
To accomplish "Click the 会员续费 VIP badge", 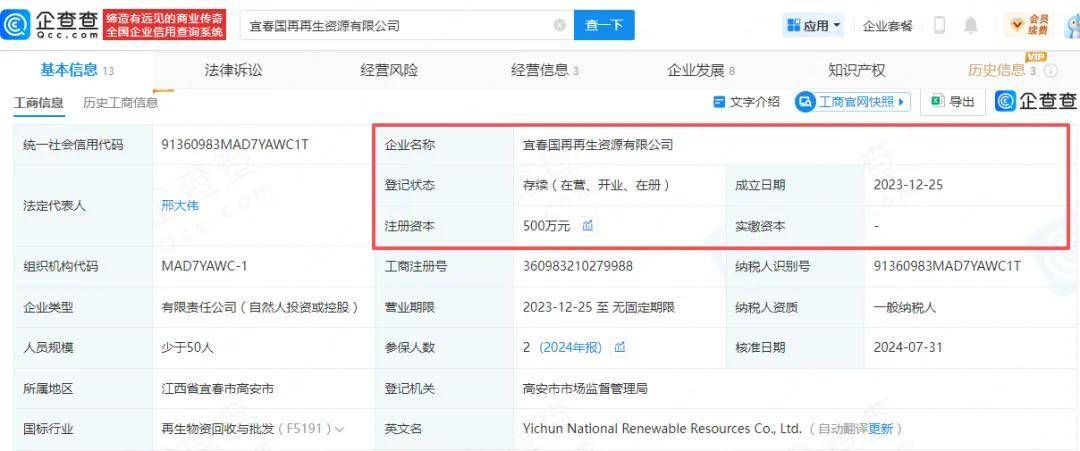I will point(1028,25).
